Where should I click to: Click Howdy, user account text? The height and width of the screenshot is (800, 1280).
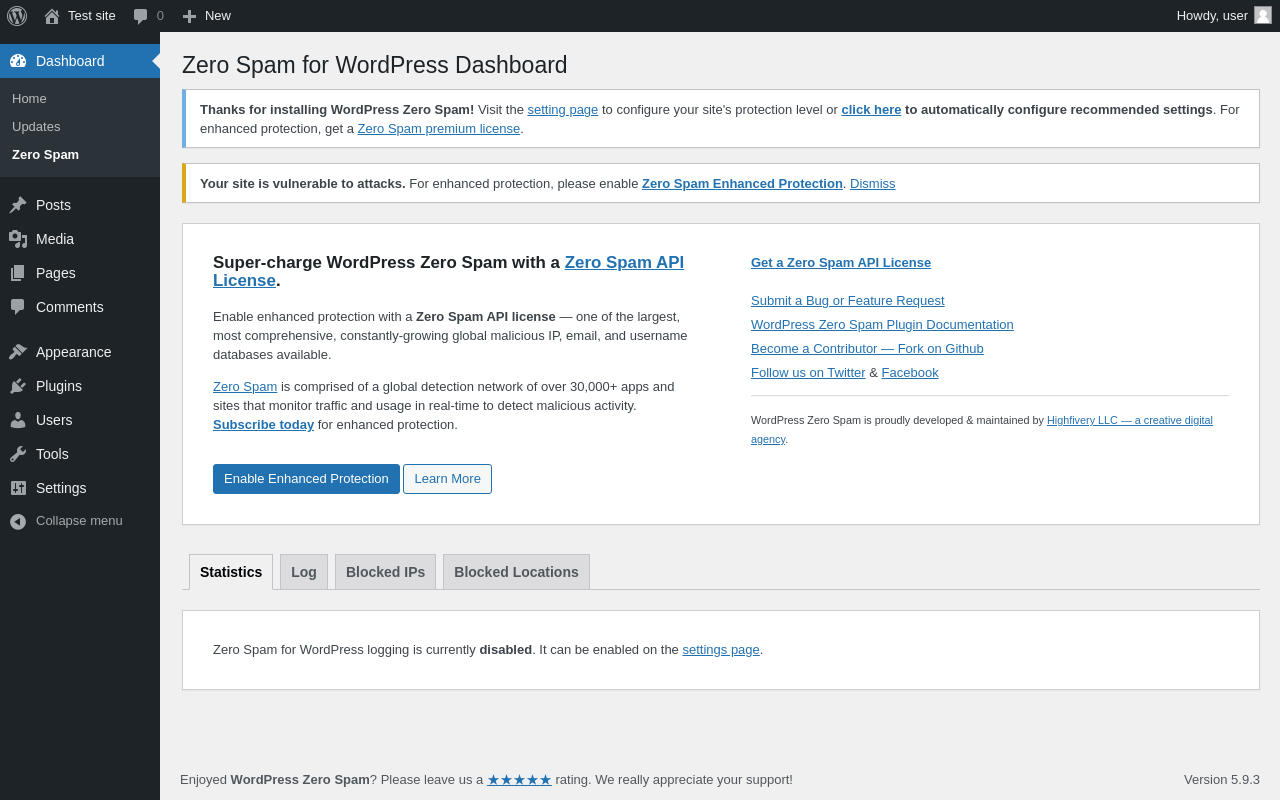click(1212, 15)
